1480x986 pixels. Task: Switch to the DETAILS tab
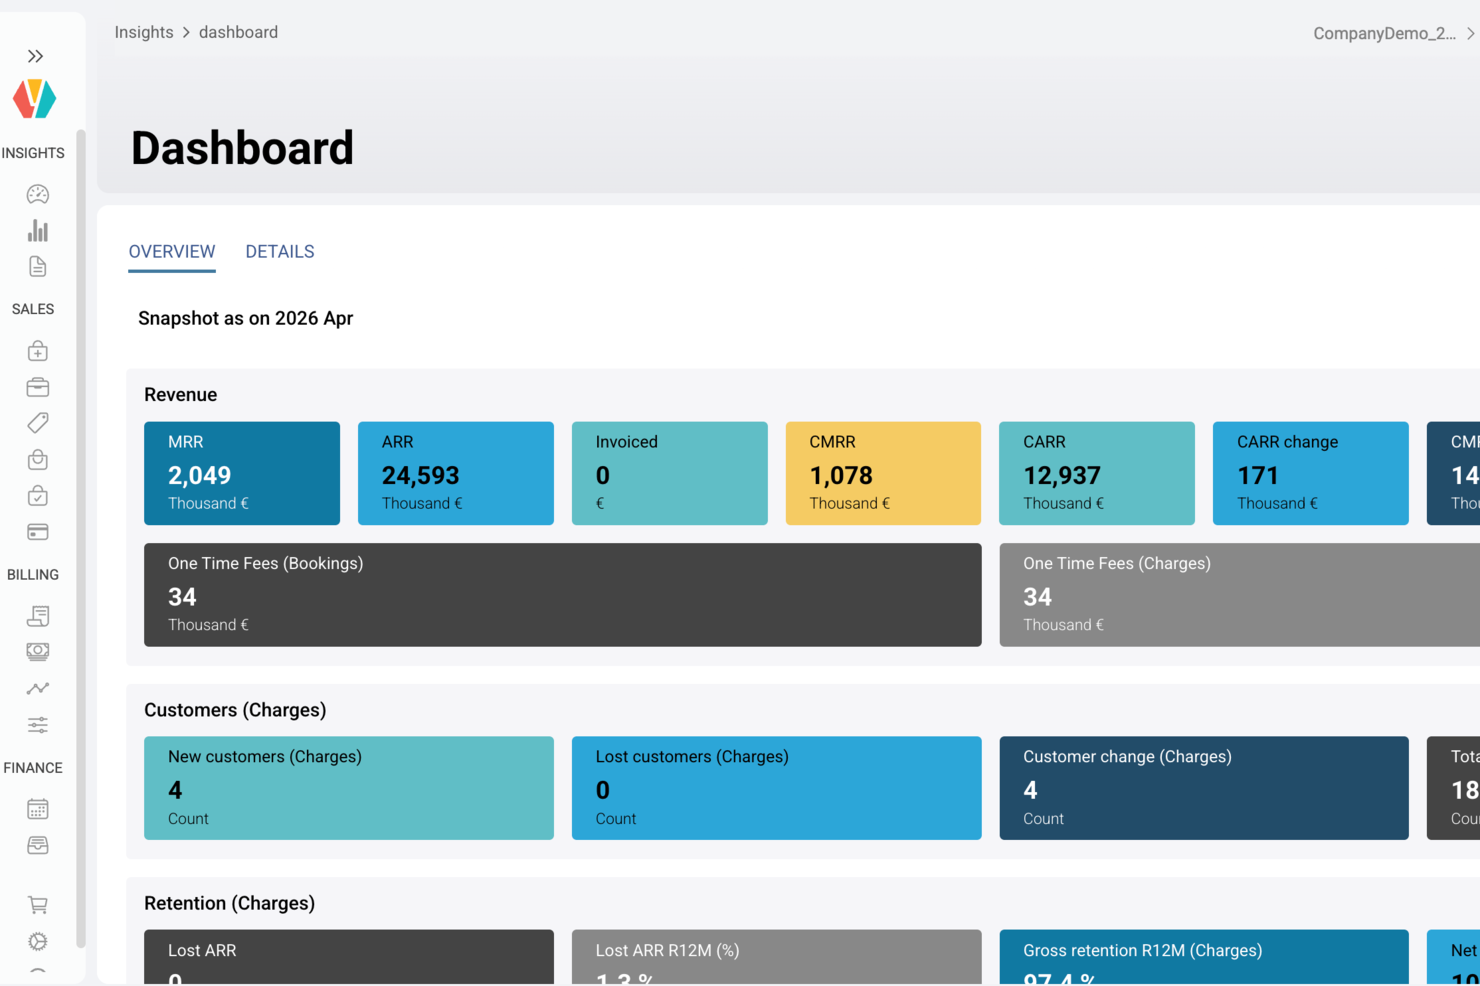click(x=280, y=252)
